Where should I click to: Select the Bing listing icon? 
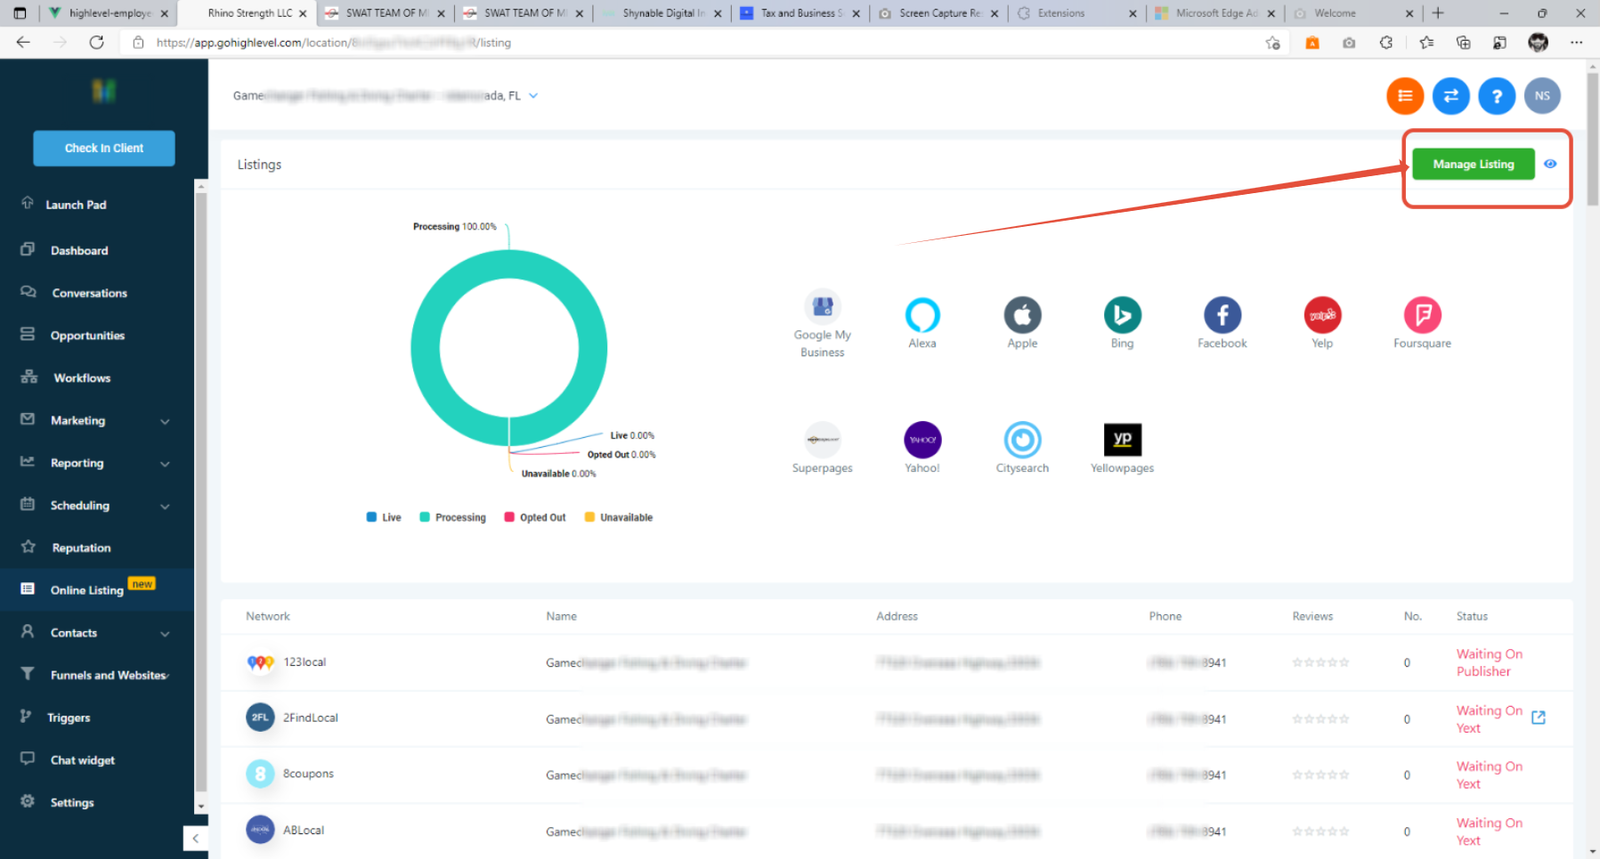coord(1122,315)
